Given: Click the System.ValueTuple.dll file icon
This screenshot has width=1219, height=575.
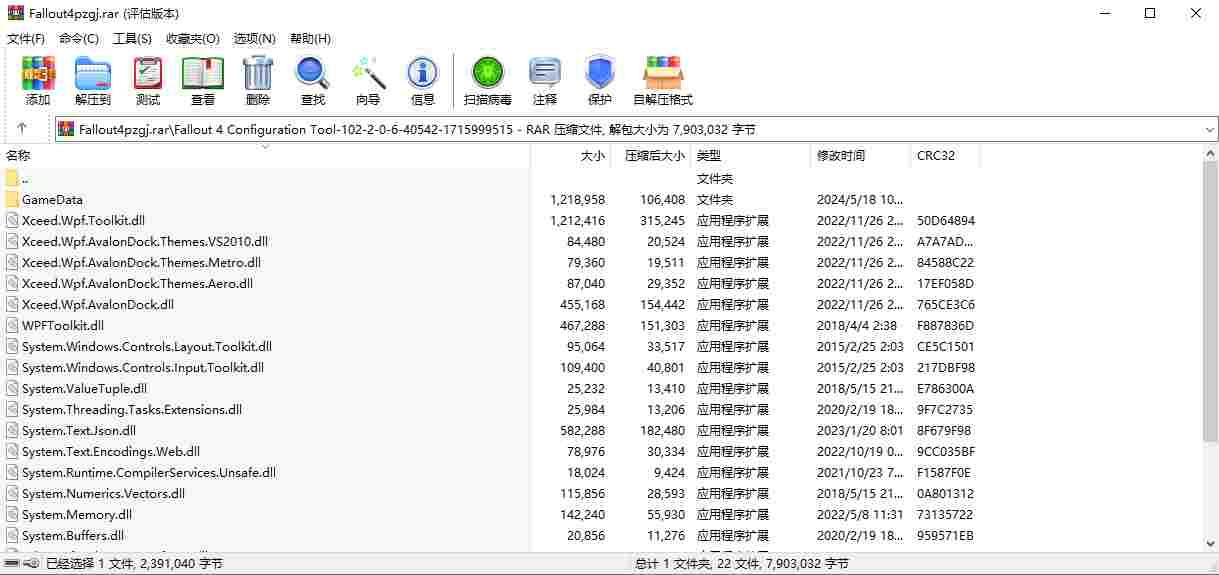Looking at the screenshot, I should coord(12,388).
